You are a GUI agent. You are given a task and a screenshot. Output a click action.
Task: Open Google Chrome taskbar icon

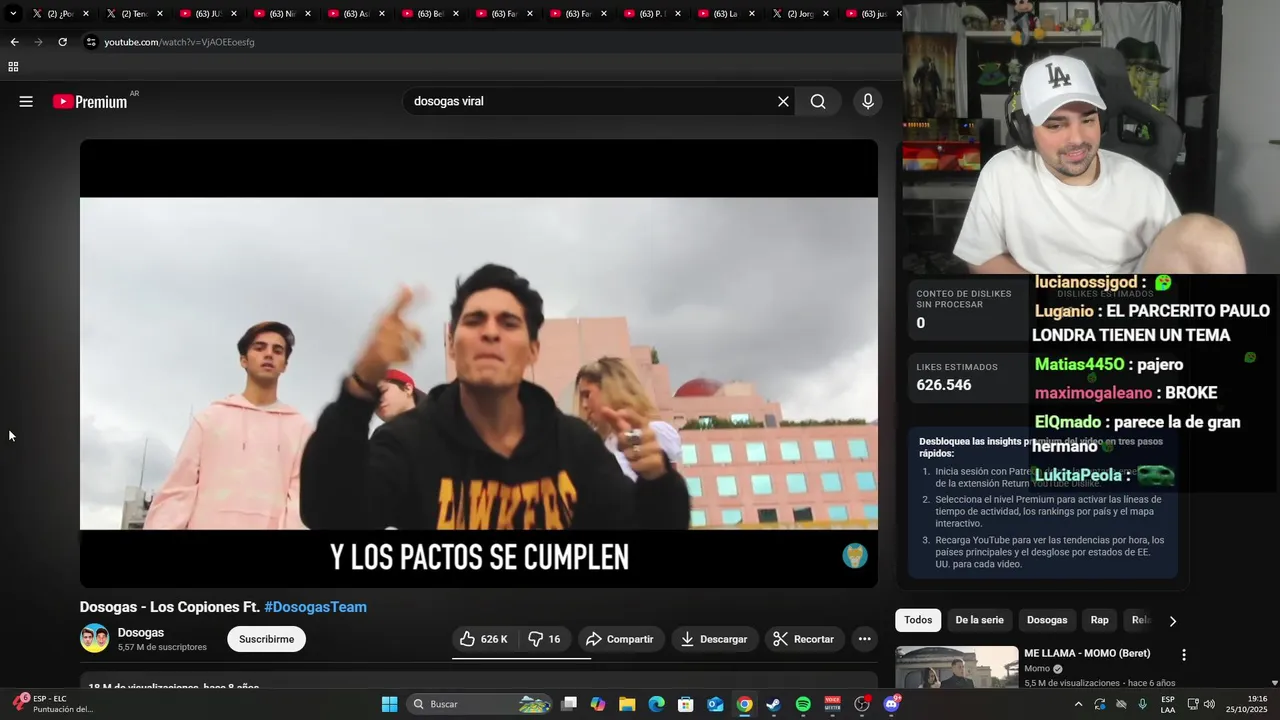(x=744, y=704)
